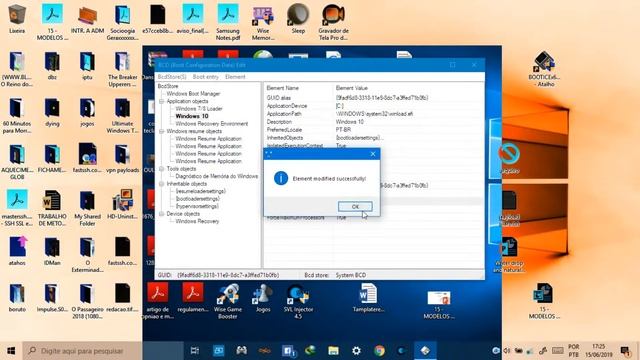Close the Element modified successfully dialog
The width and height of the screenshot is (640, 360).
(x=373, y=154)
